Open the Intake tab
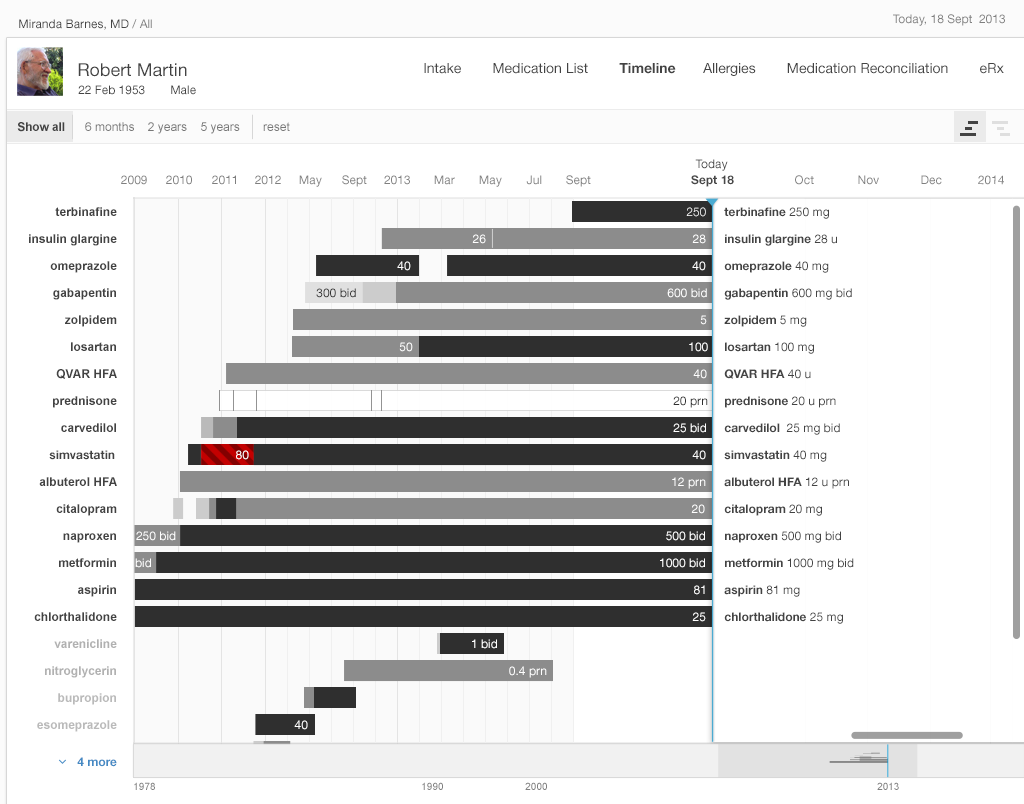Image resolution: width=1024 pixels, height=804 pixels. [x=442, y=69]
